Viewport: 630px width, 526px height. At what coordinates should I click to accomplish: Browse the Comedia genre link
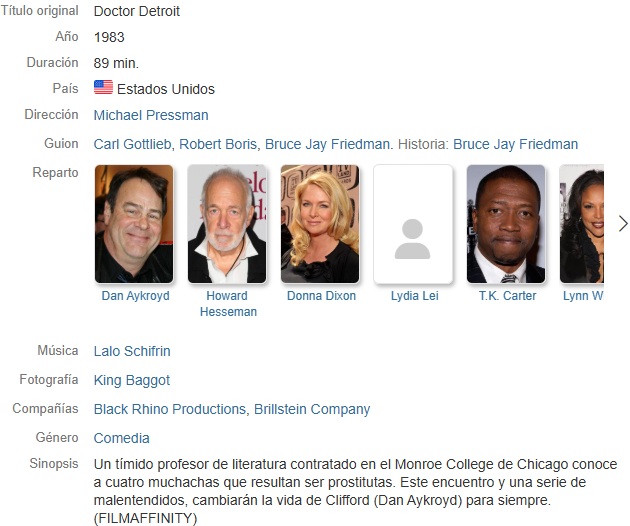(122, 438)
